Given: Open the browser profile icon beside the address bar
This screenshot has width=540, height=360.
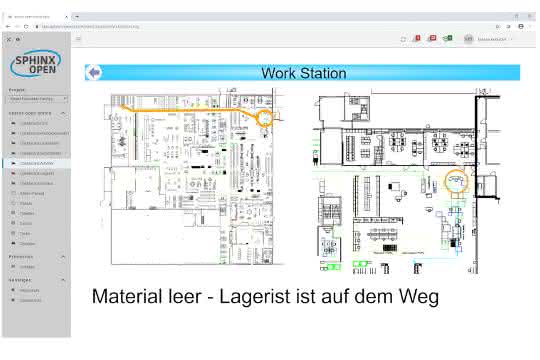Looking at the screenshot, I should (521, 27).
